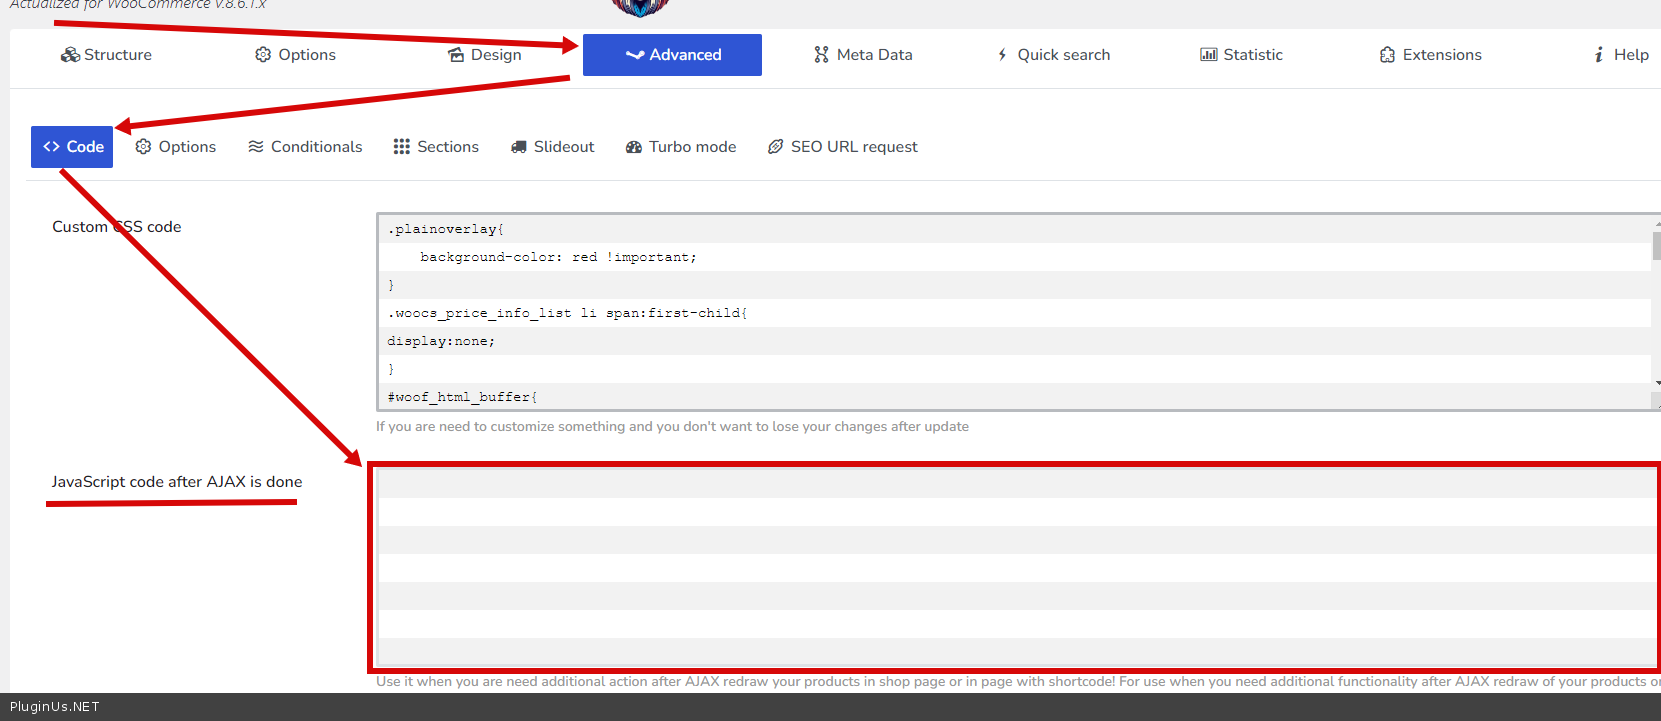The height and width of the screenshot is (721, 1661).
Task: Click the '.woocs_price_info_list li span:first-child{' line
Action: 567,313
